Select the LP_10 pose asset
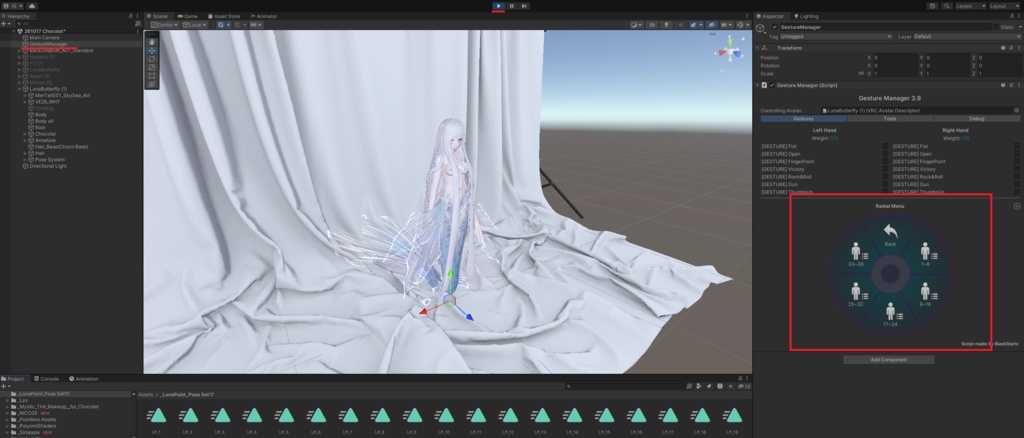Screen dimensions: 1024x438 pyautogui.click(x=444, y=419)
